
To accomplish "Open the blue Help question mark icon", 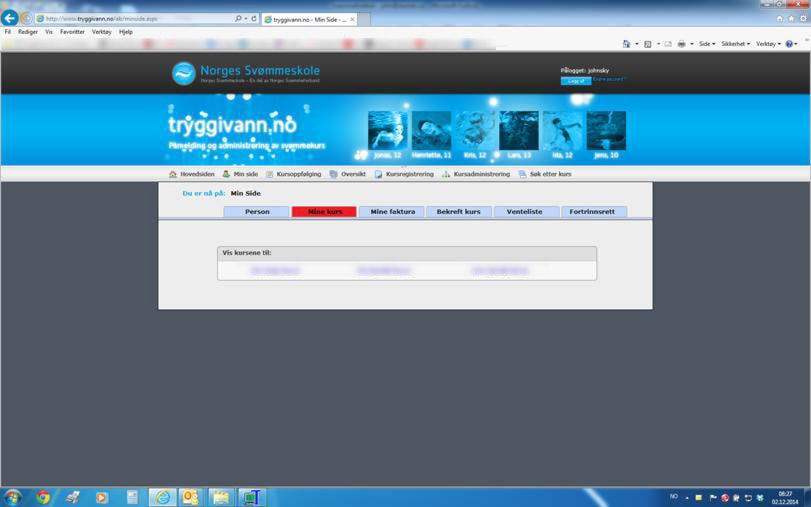I will coord(789,44).
